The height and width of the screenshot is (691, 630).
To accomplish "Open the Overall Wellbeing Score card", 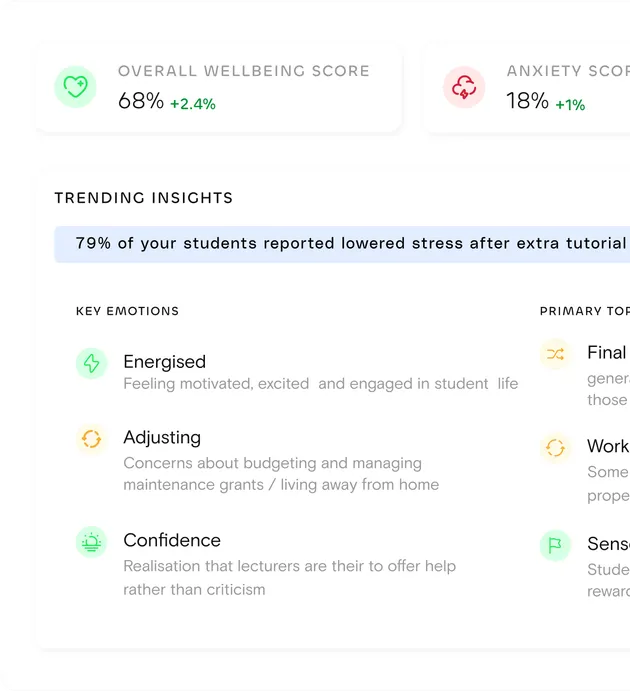I will point(218,88).
